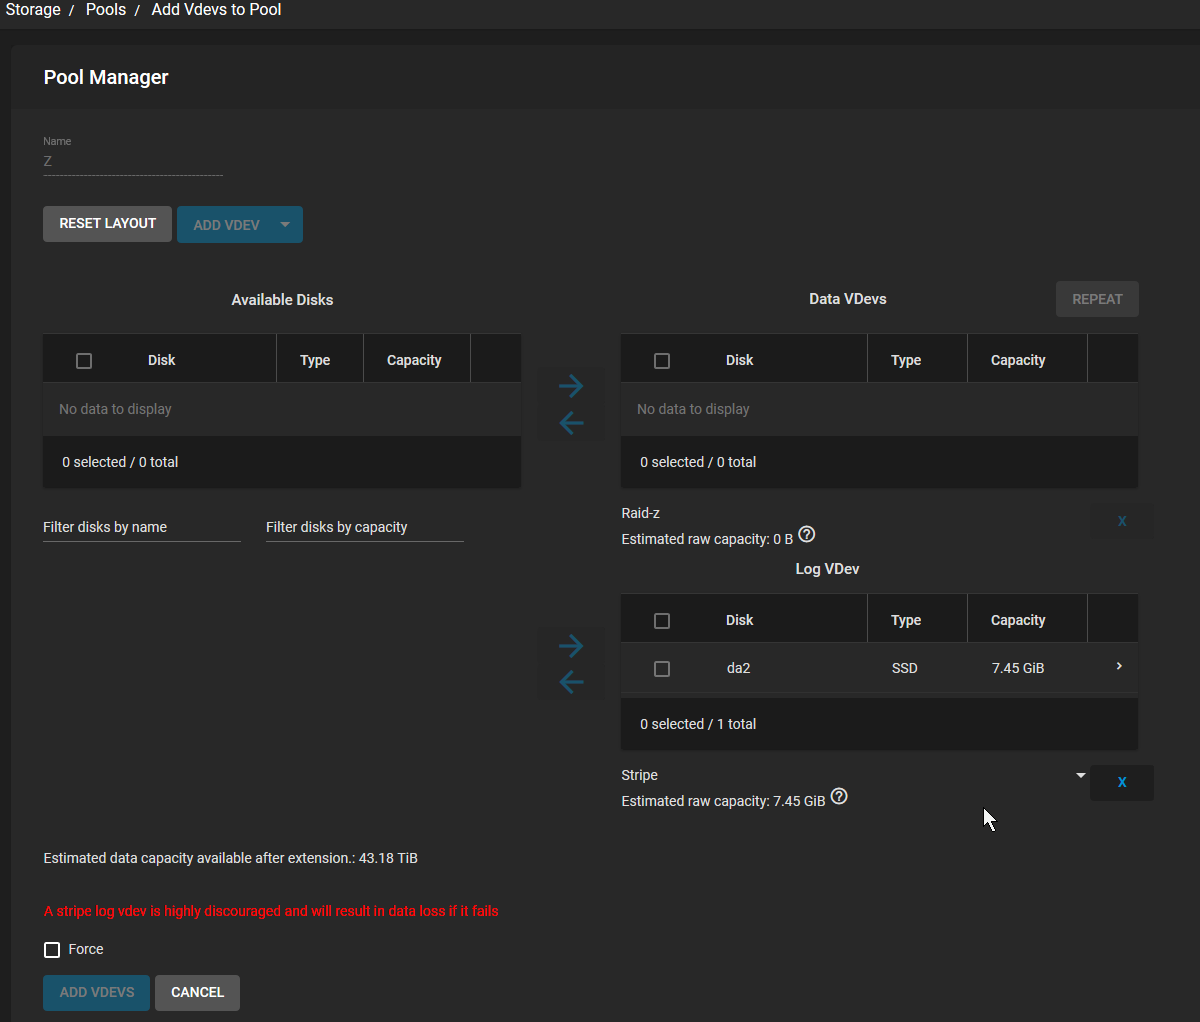
Task: Click left arrow to remove disks from Data VDevs
Action: (571, 423)
